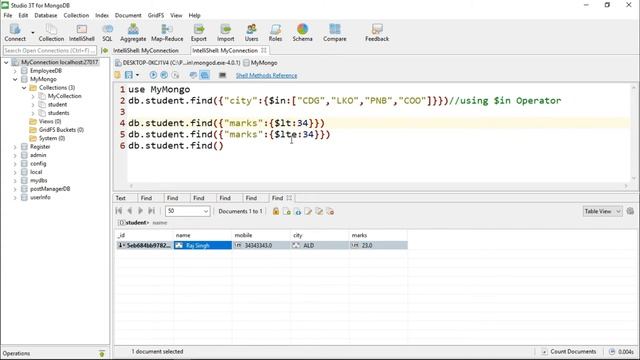
Task: Open the Roles manager
Action: [276, 32]
